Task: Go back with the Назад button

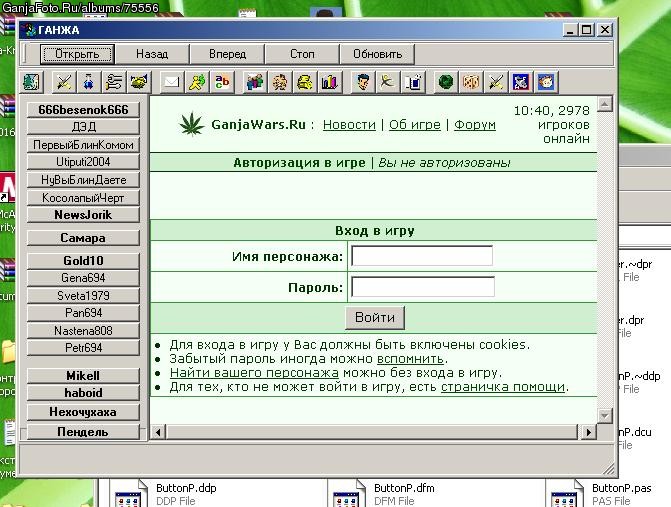Action: point(152,54)
